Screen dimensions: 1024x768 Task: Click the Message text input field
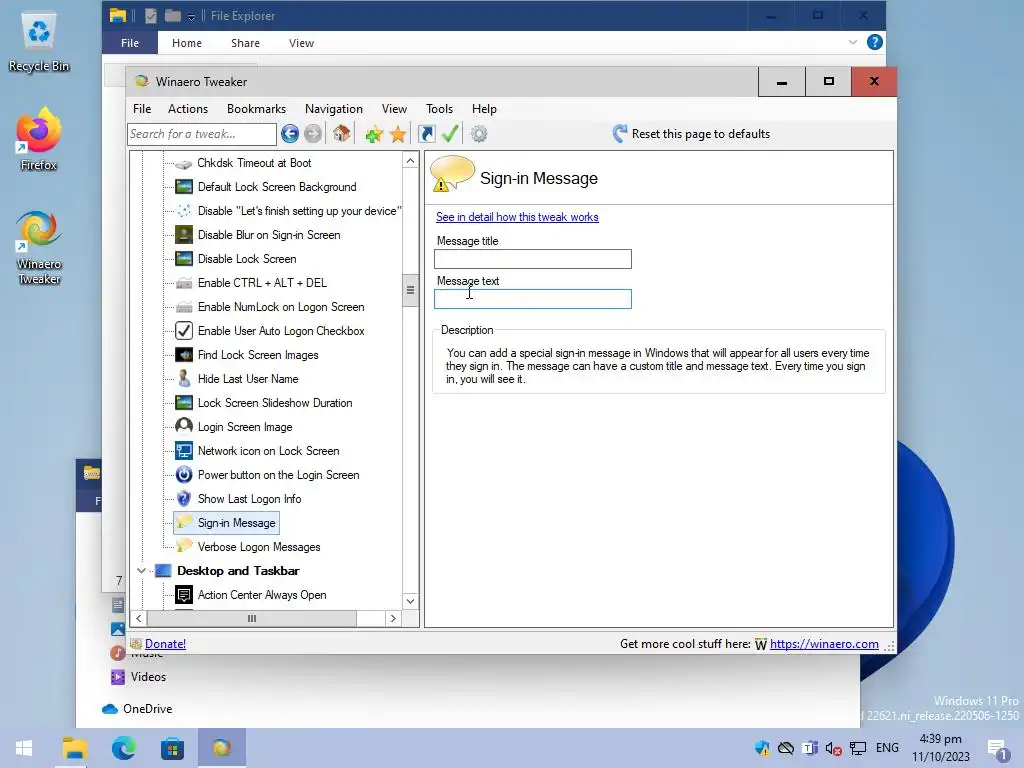coord(533,299)
